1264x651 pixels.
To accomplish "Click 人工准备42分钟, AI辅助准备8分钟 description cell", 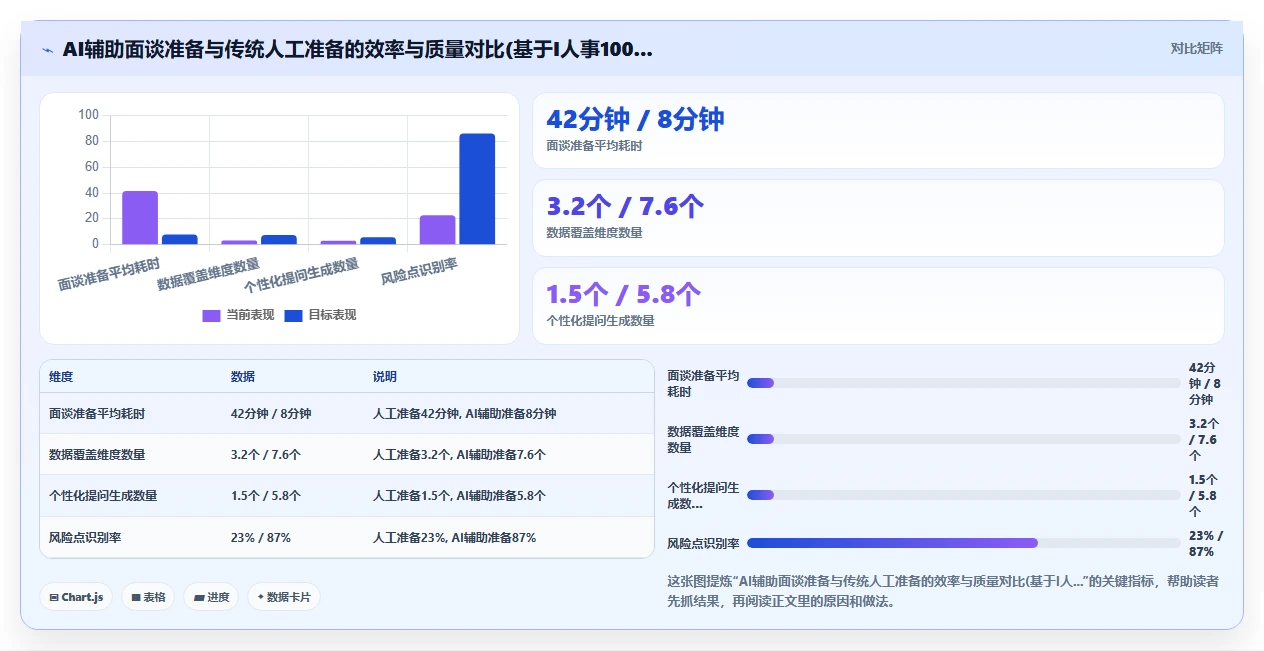I will (464, 413).
